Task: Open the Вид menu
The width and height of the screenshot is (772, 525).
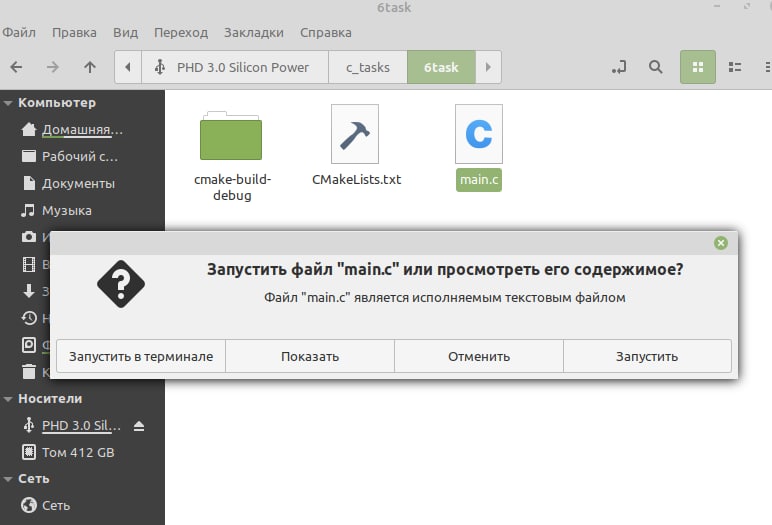Action: (x=126, y=33)
